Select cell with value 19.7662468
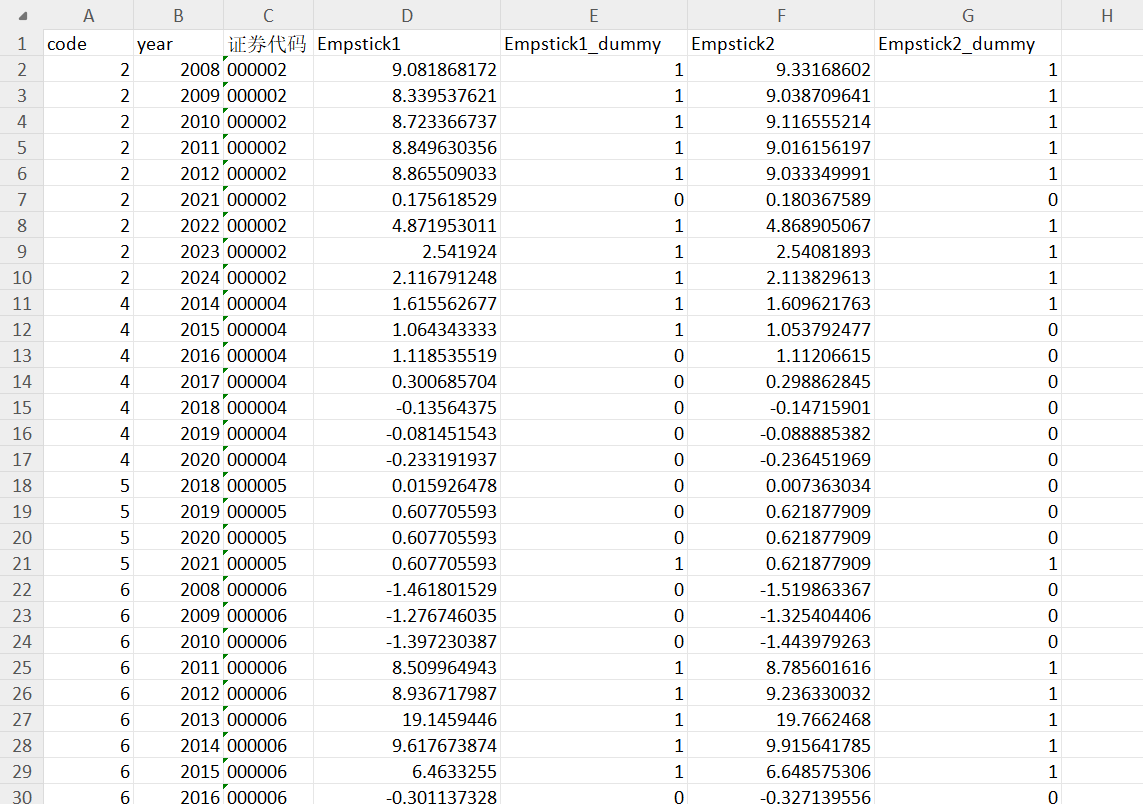The height and width of the screenshot is (804, 1143). (x=781, y=719)
